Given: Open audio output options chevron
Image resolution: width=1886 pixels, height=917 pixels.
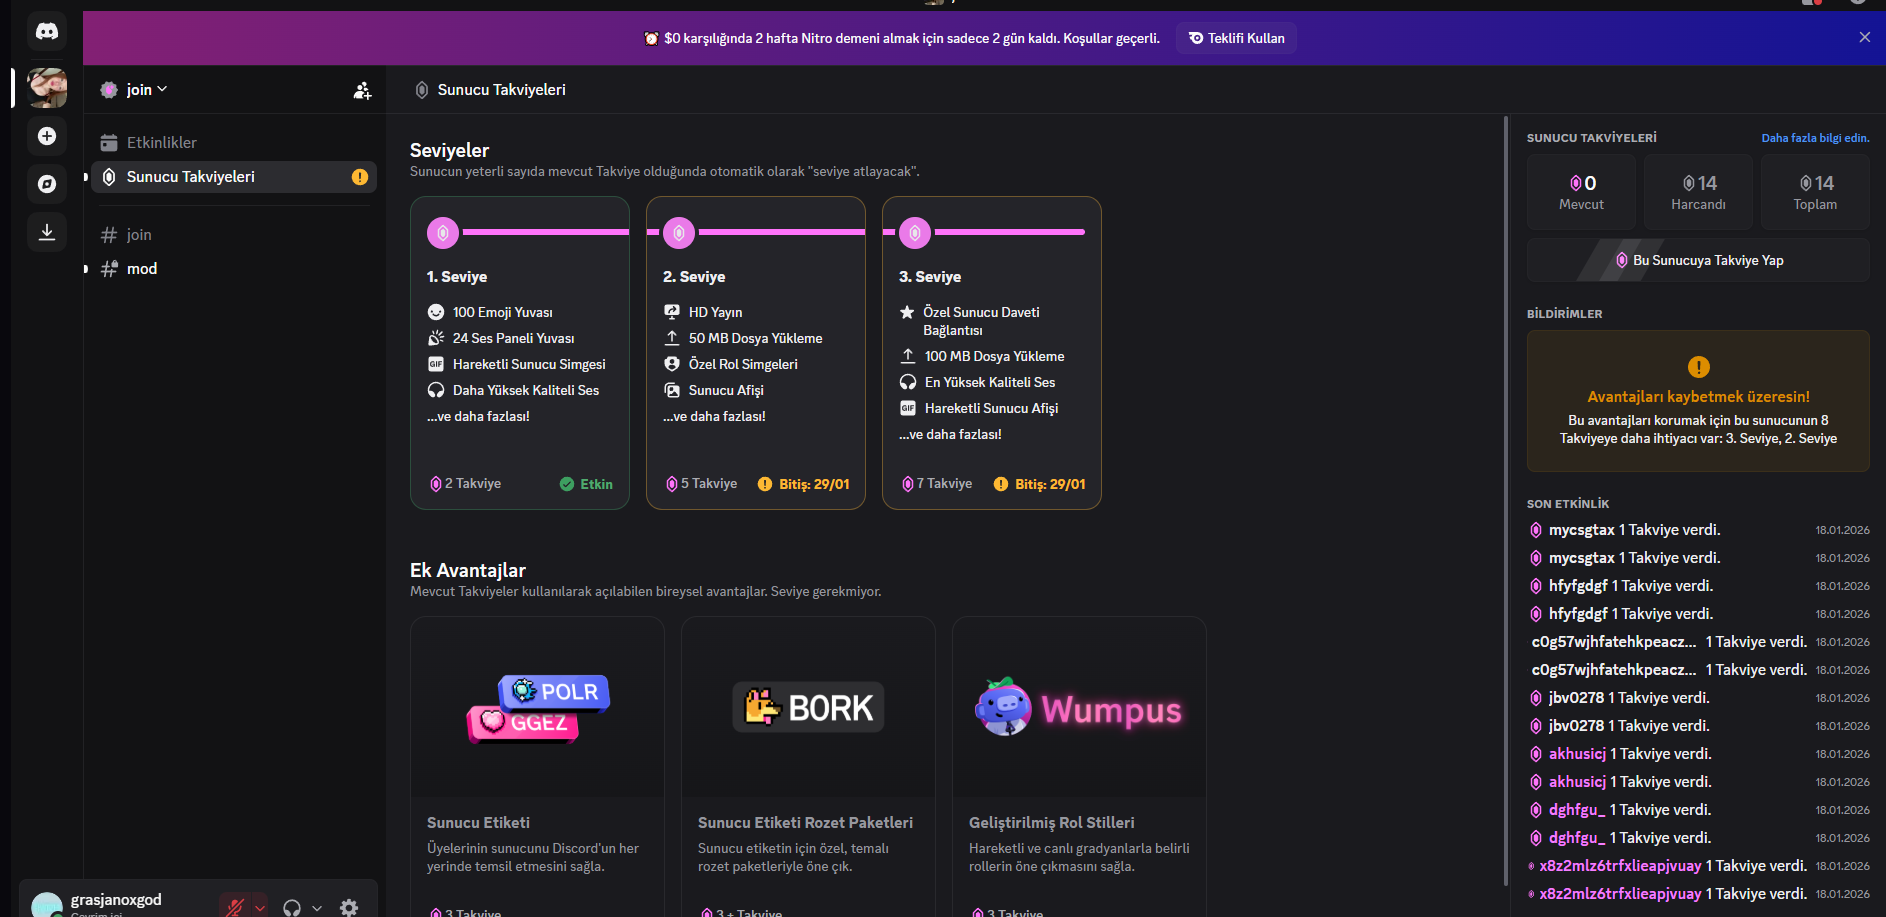Looking at the screenshot, I should pyautogui.click(x=317, y=908).
